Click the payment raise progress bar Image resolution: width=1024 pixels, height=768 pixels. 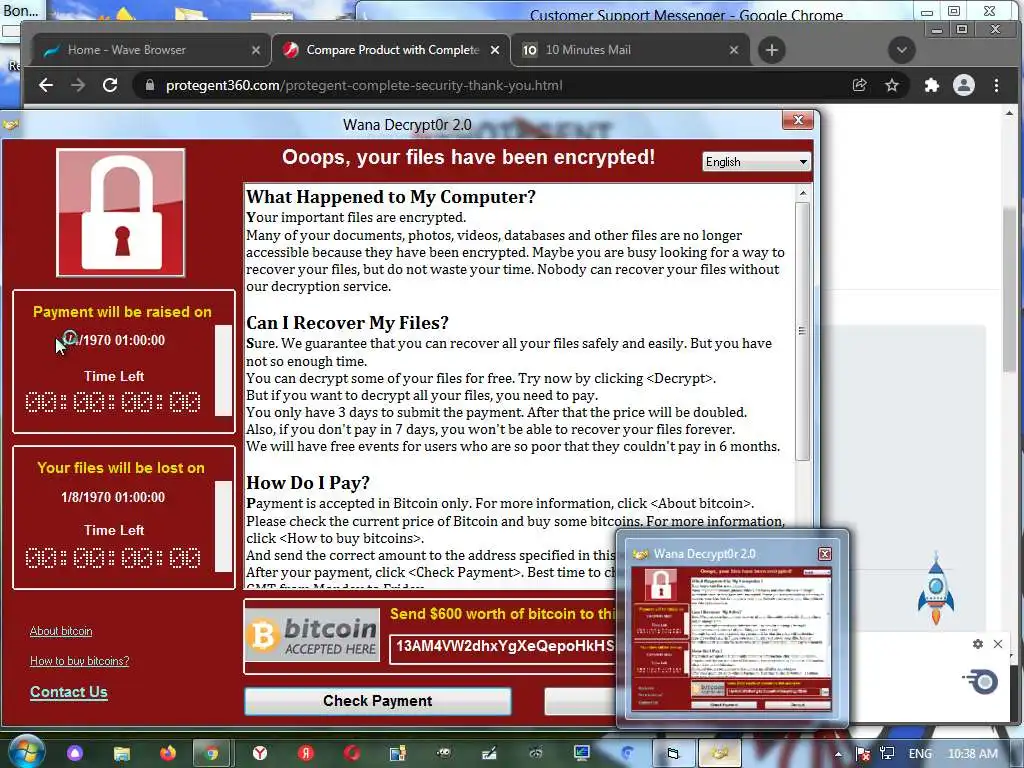pos(223,370)
